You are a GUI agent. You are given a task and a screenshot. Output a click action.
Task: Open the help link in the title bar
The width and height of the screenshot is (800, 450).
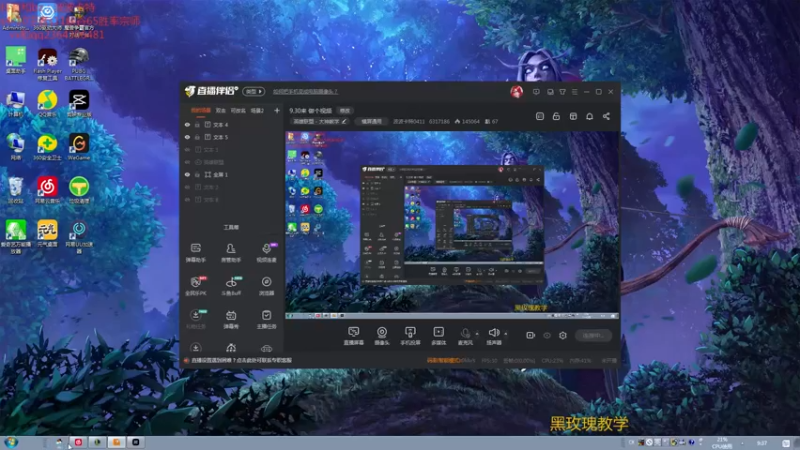(x=305, y=92)
